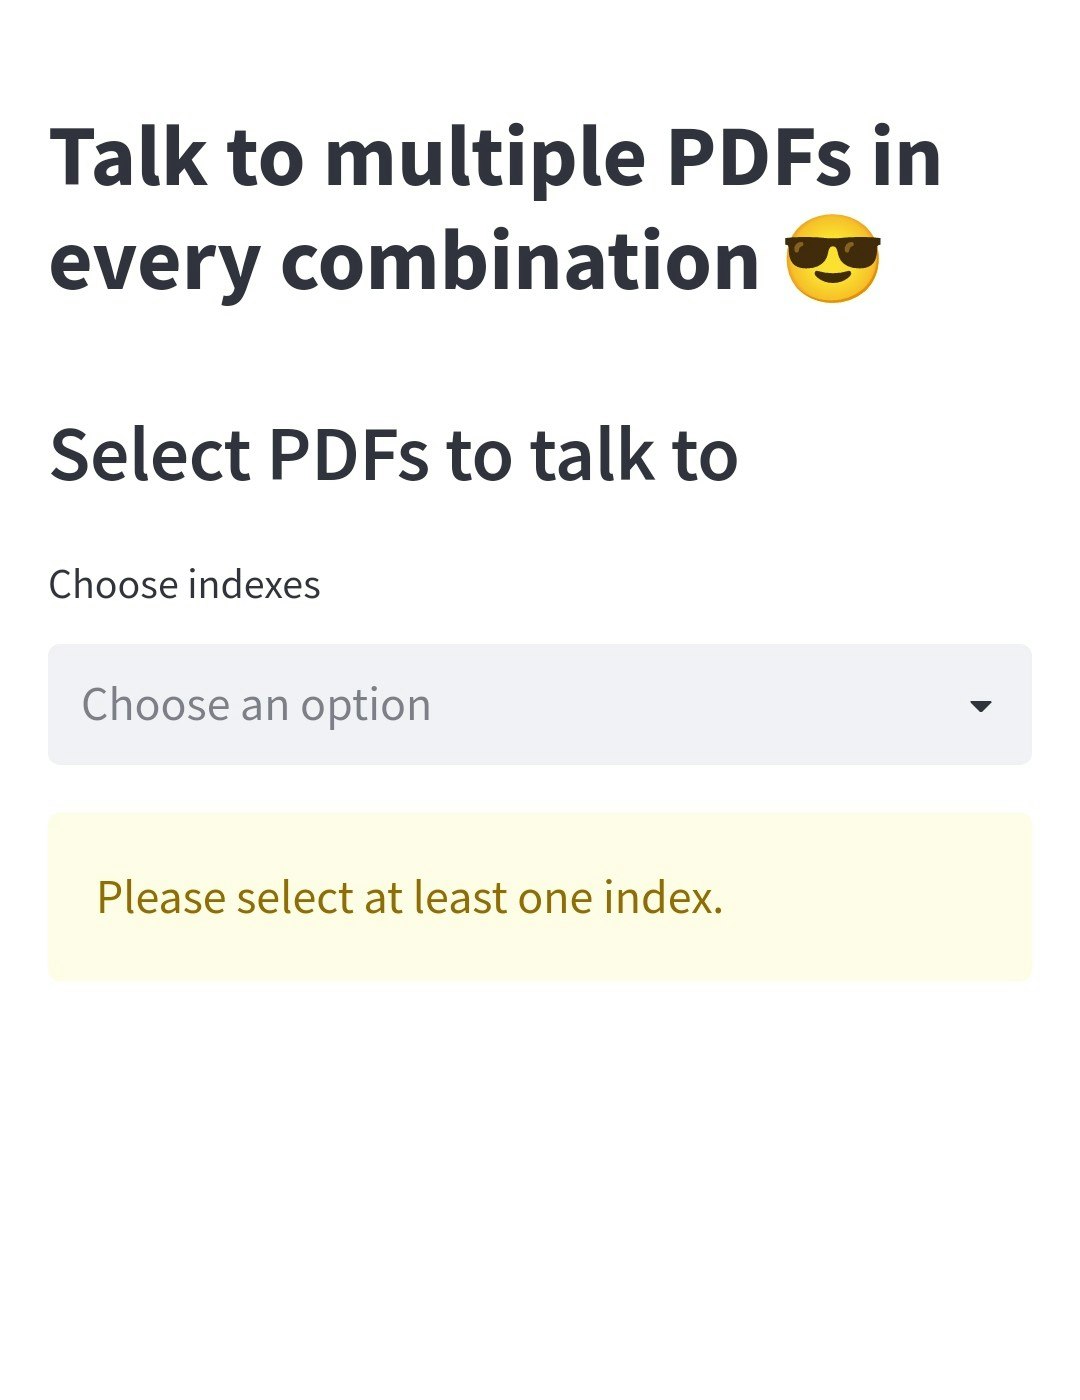Click the 'Talk to multiple PDFs' main heading
Viewport: 1080px width, 1400px height.
(x=495, y=209)
